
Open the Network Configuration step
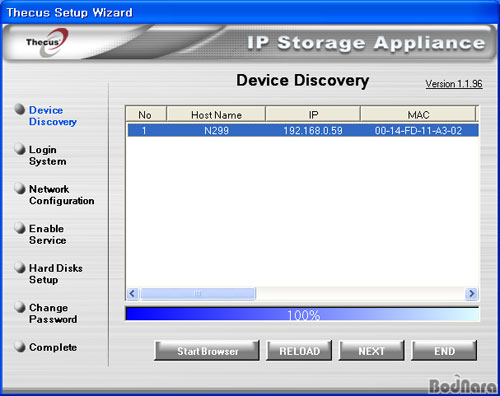pos(62,195)
